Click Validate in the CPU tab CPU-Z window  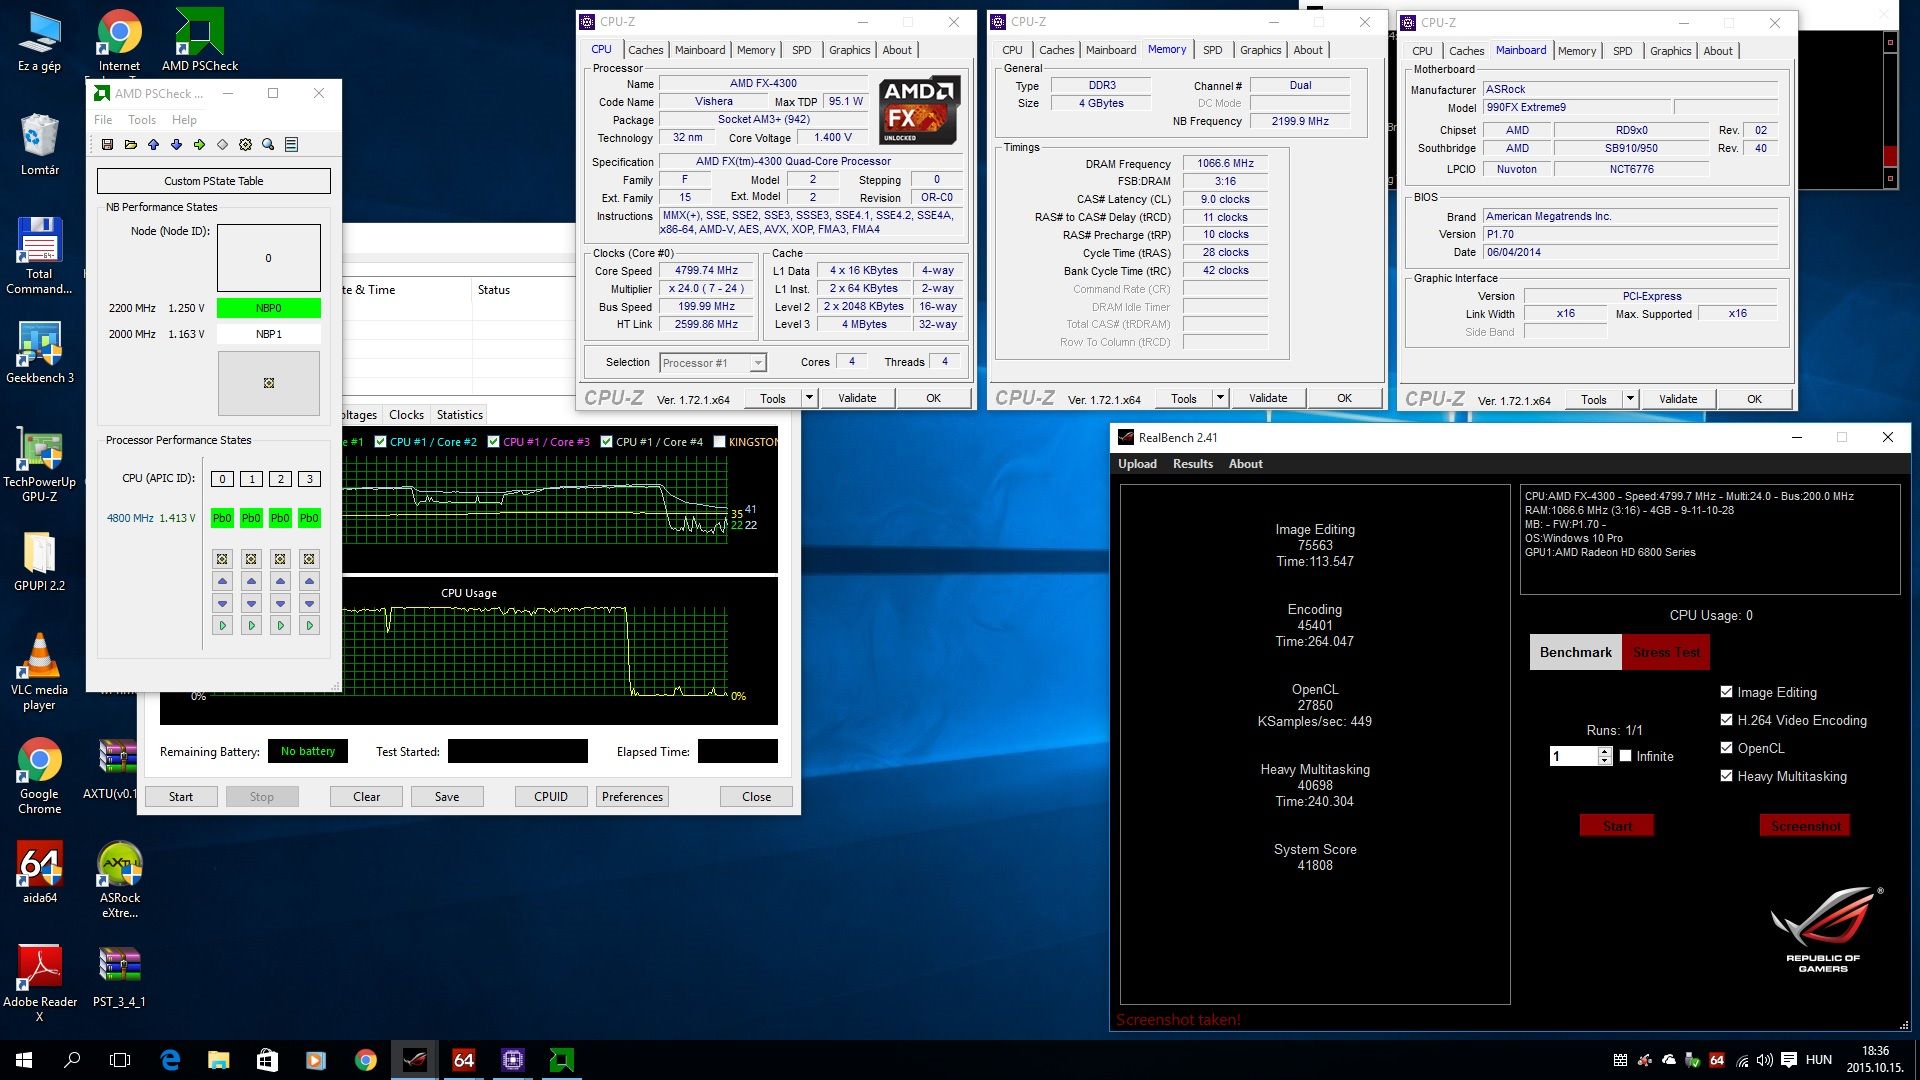857,398
